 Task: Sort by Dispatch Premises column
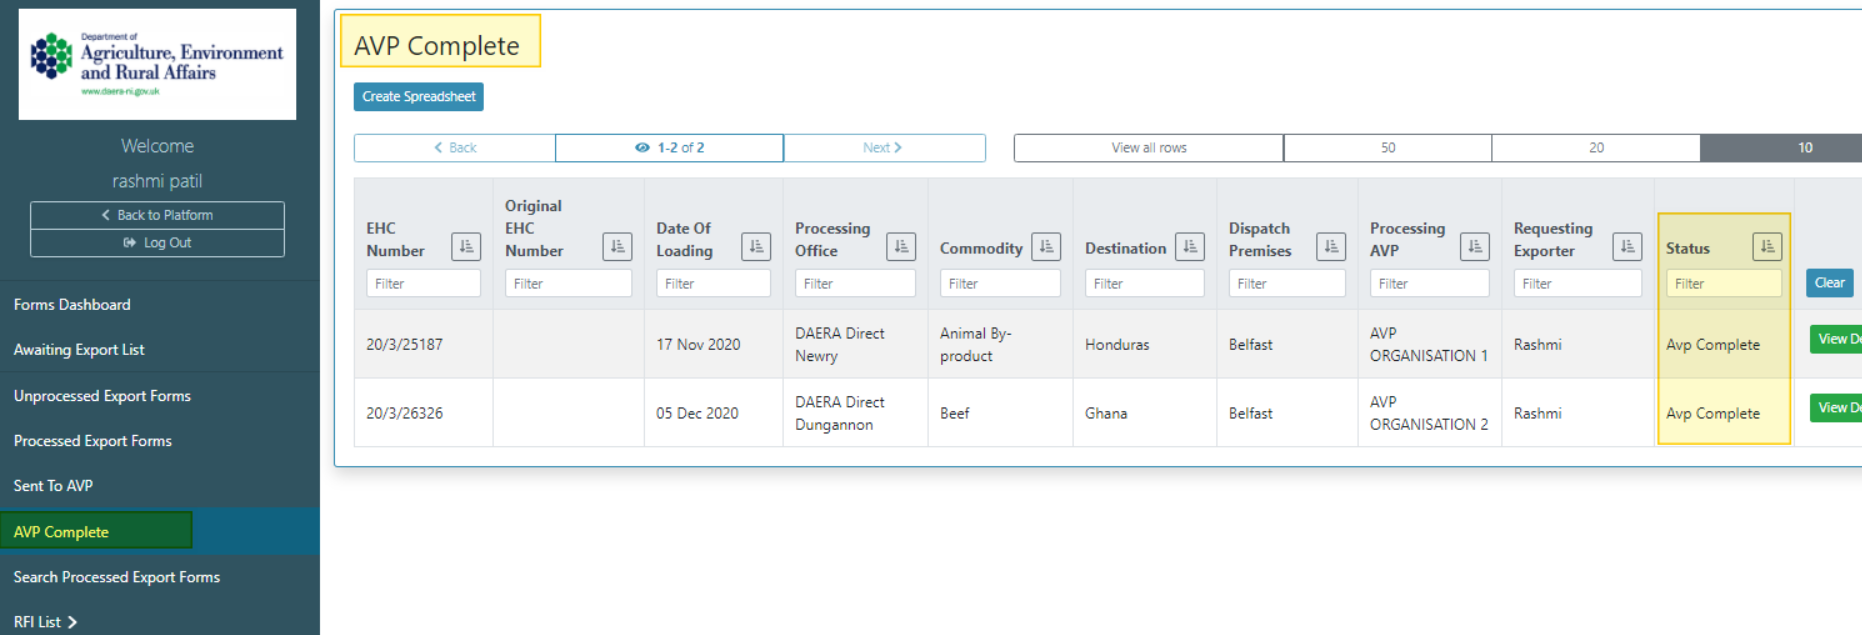[1331, 246]
